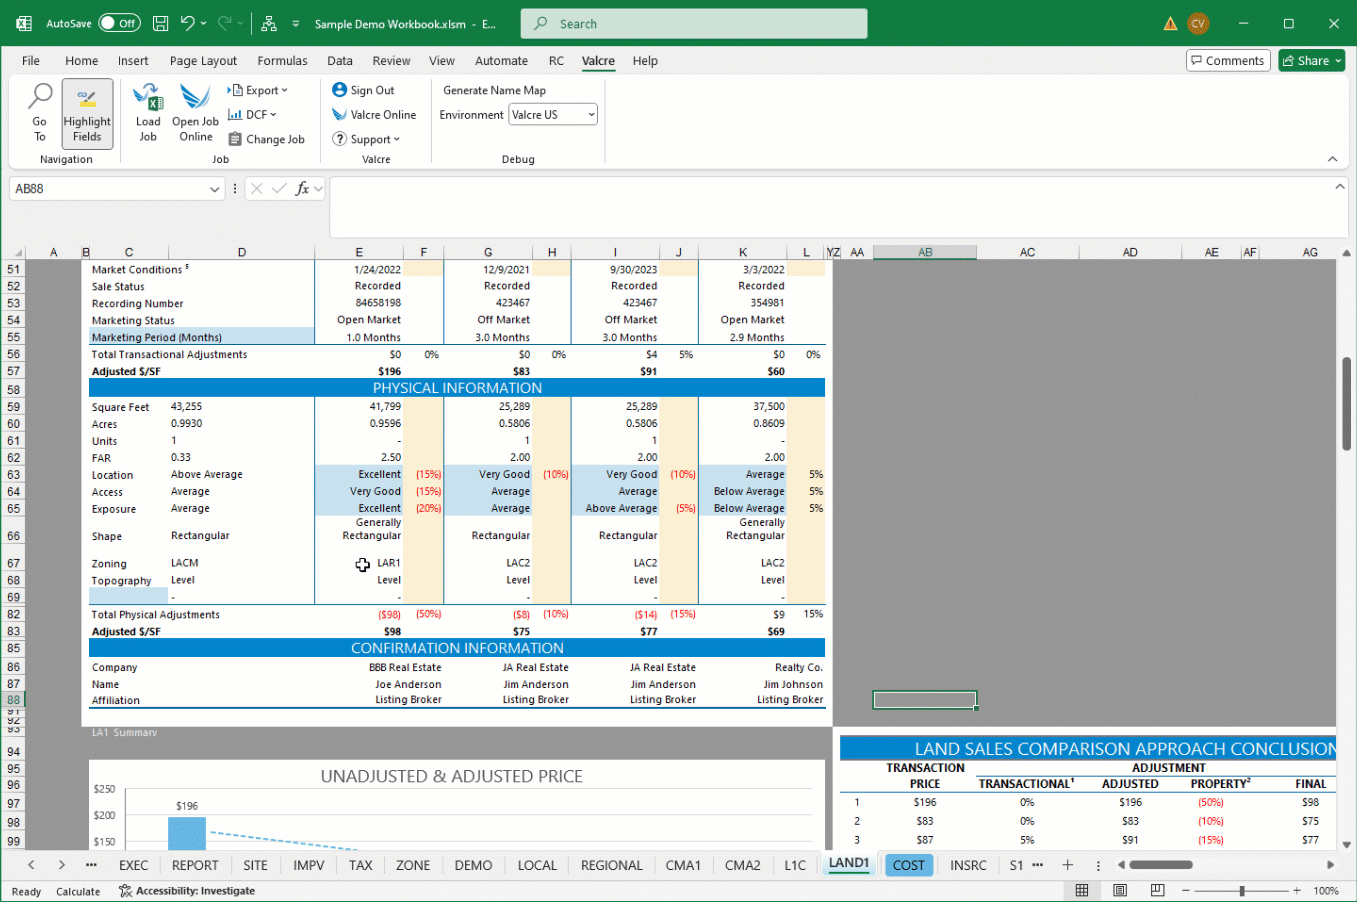Switch to the Valcre ribbon tab

598,61
